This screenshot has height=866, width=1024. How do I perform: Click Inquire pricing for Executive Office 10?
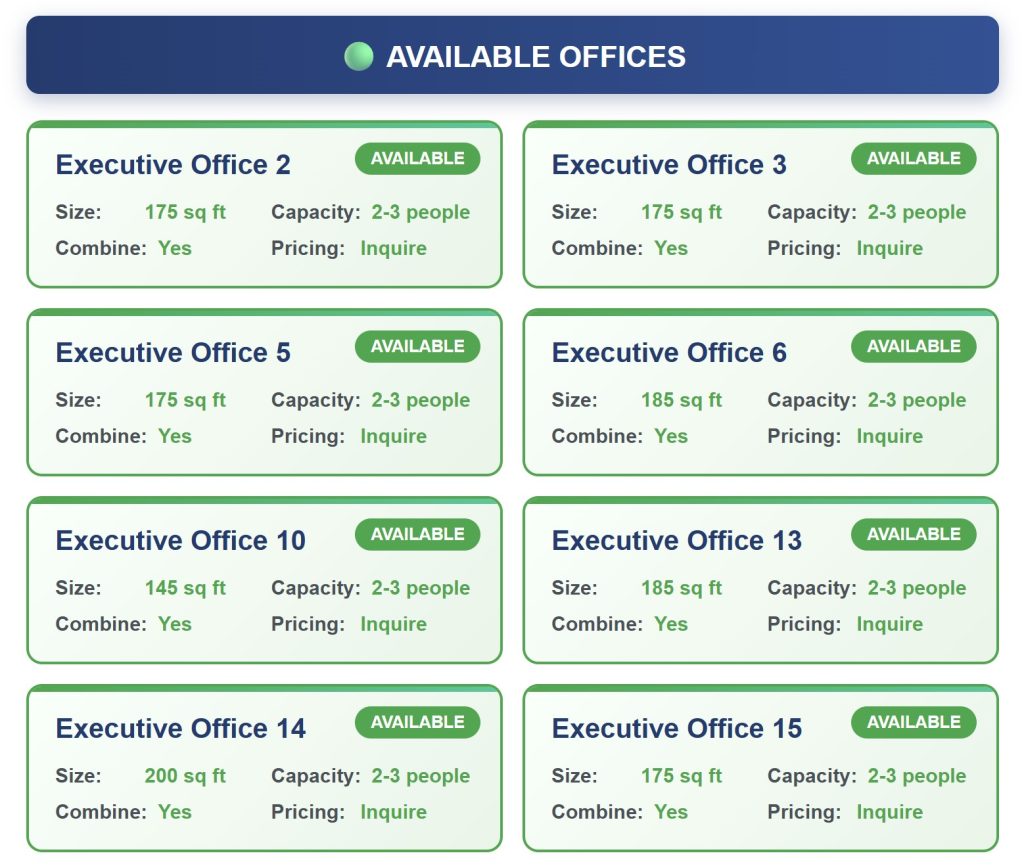[x=393, y=624]
